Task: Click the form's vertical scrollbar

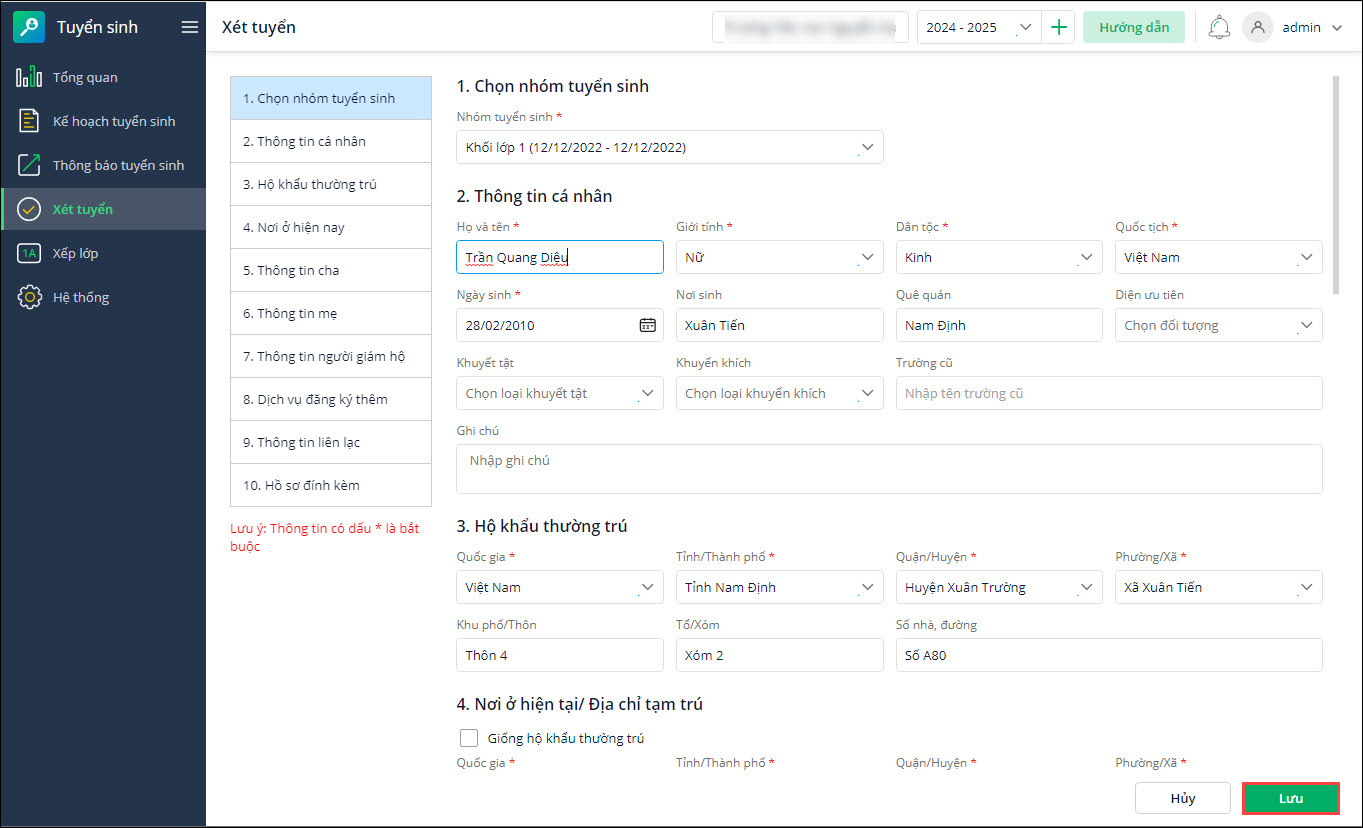Action: (1336, 185)
